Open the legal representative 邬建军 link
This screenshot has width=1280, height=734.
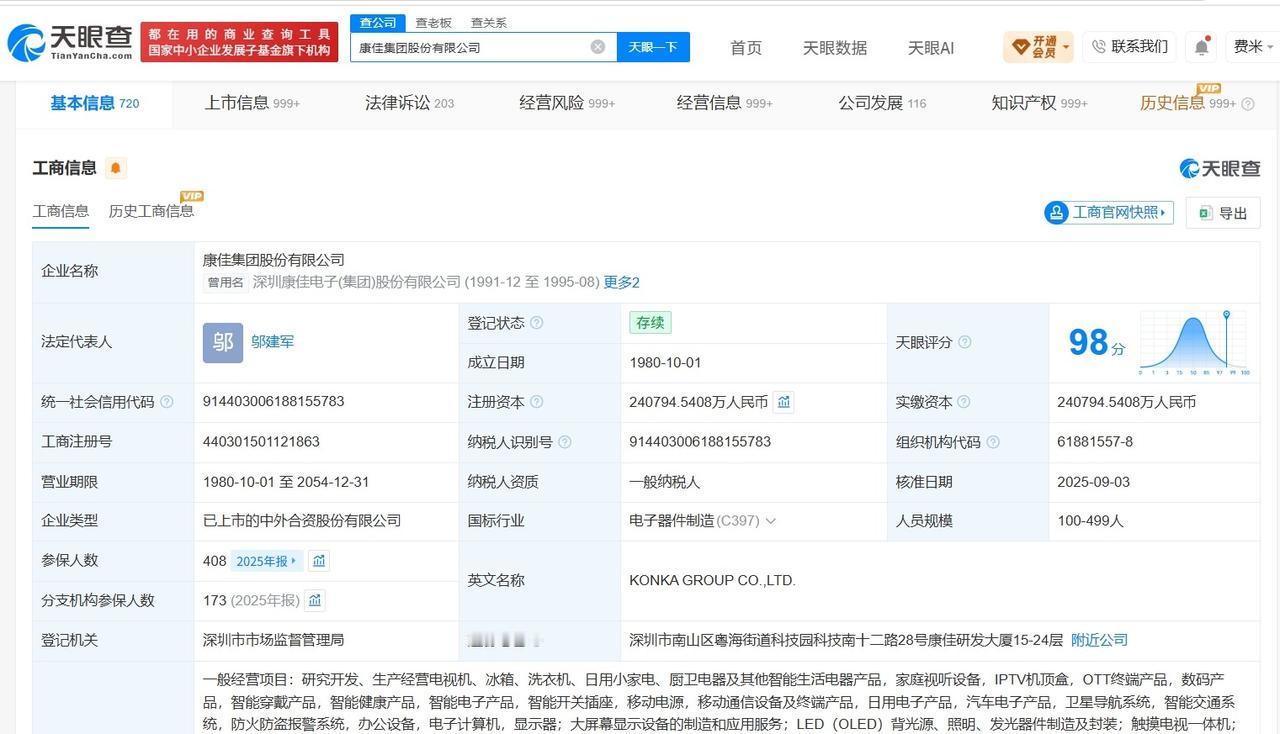pyautogui.click(x=272, y=342)
